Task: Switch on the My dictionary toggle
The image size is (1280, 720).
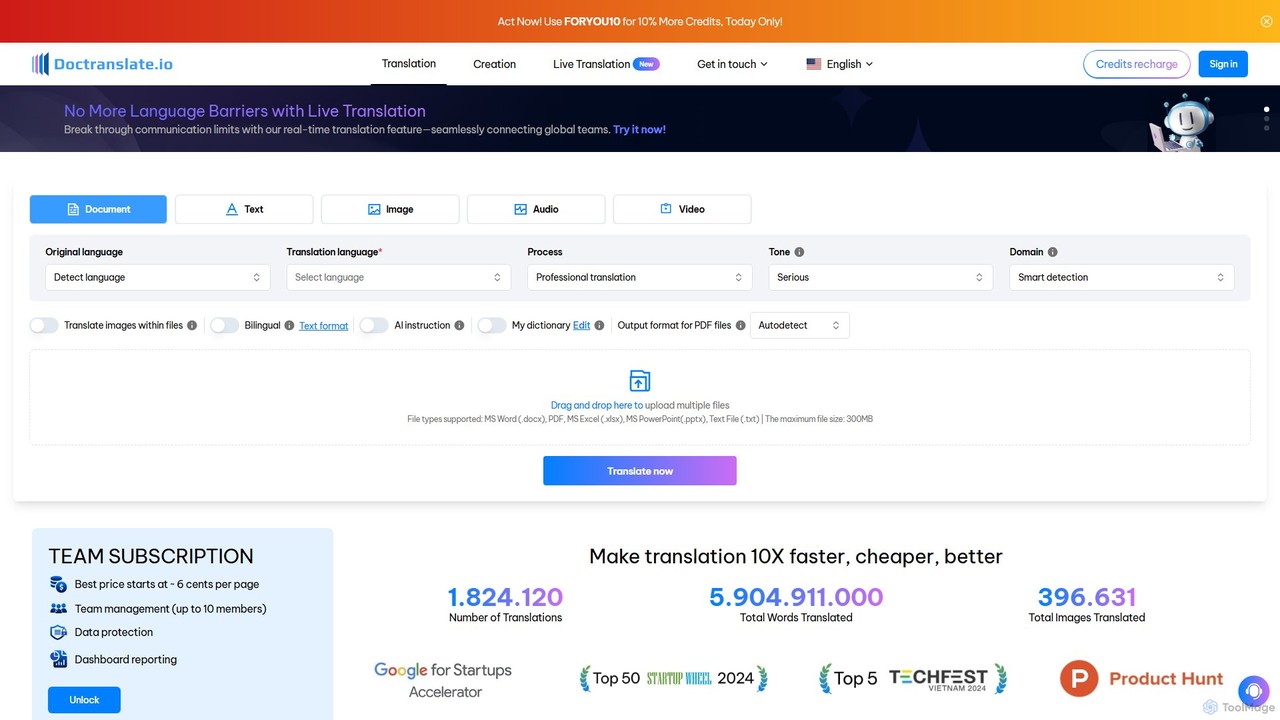Action: coord(491,325)
